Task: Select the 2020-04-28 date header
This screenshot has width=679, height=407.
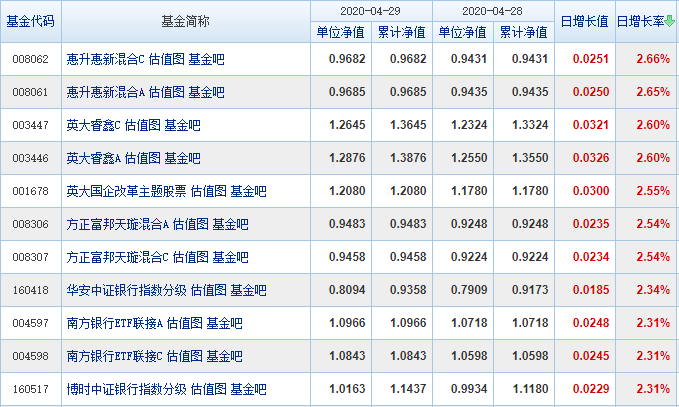Action: point(493,11)
